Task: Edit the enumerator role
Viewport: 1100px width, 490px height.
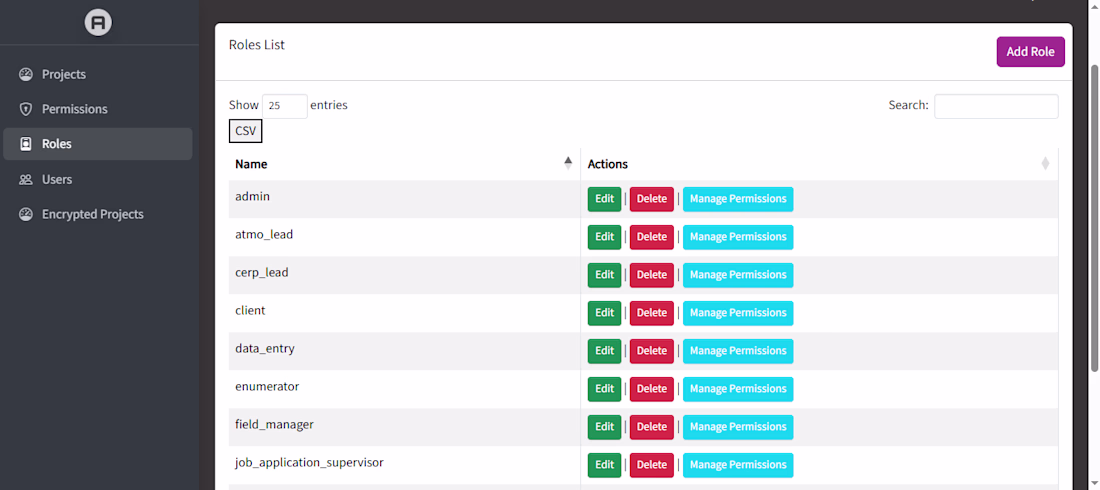Action: click(x=605, y=388)
